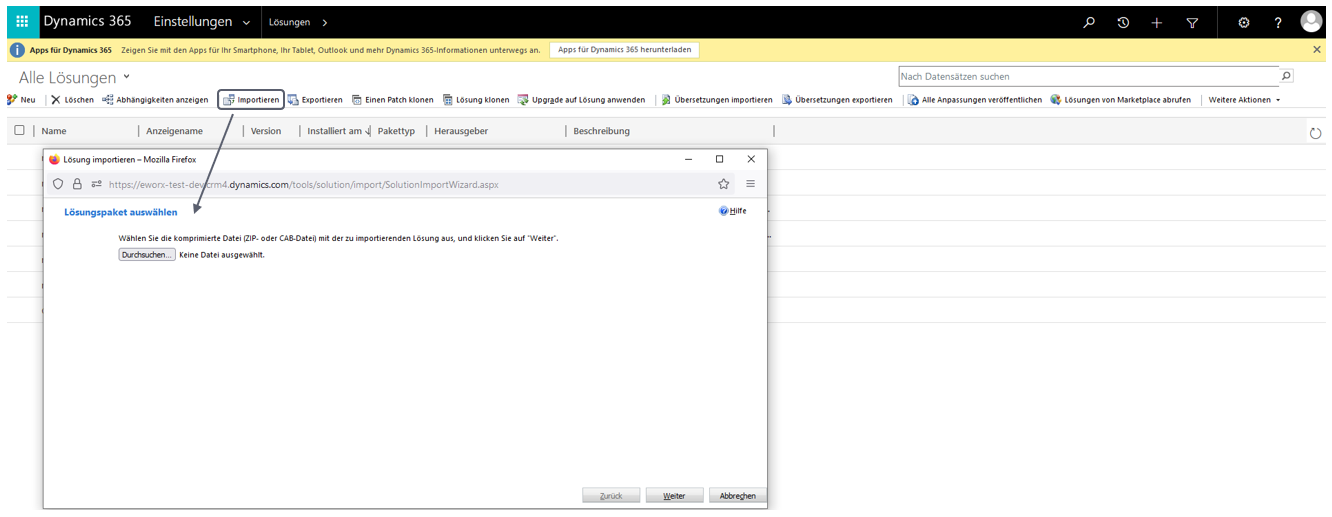
Task: Open Firefox hamburger menu in popup
Action: click(x=750, y=184)
